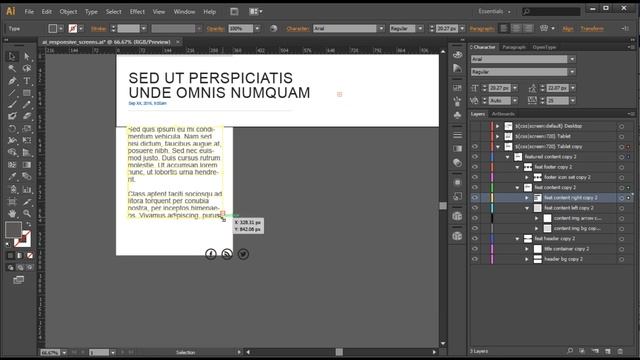640x360 pixels.
Task: Collapse the Tablet copy layer
Action: pos(498,147)
